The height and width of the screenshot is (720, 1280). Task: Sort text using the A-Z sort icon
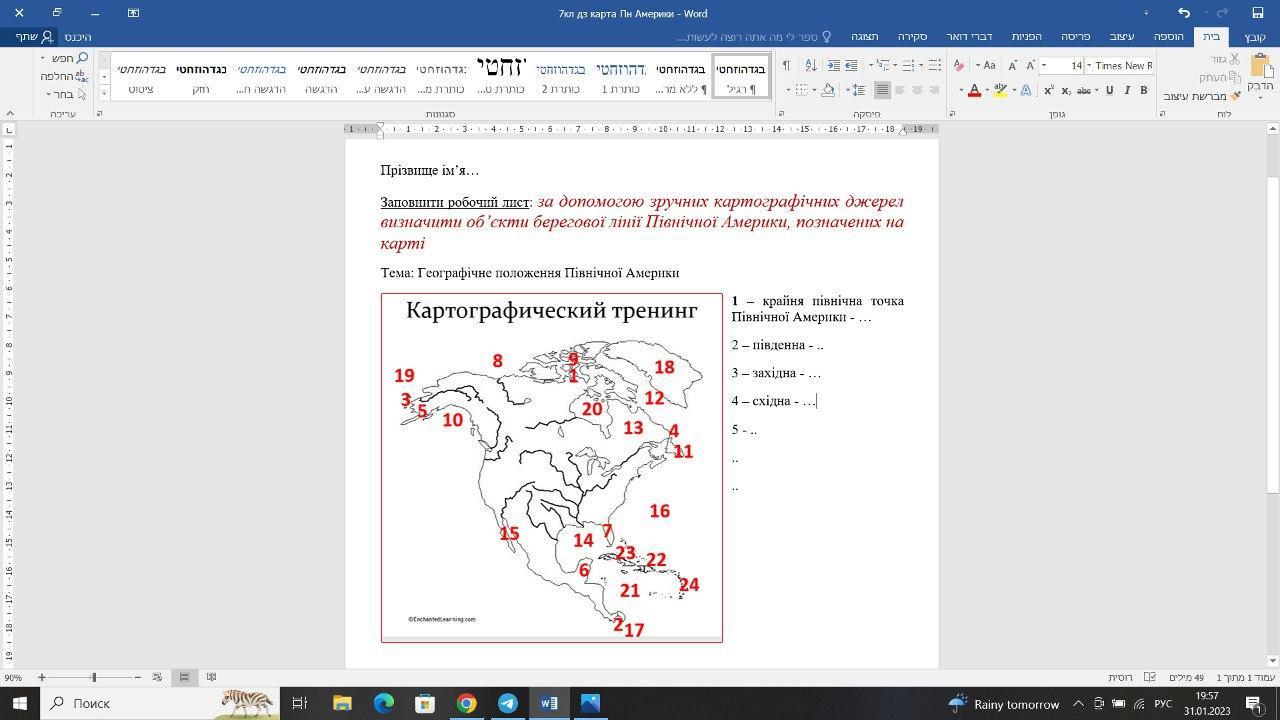coord(810,65)
